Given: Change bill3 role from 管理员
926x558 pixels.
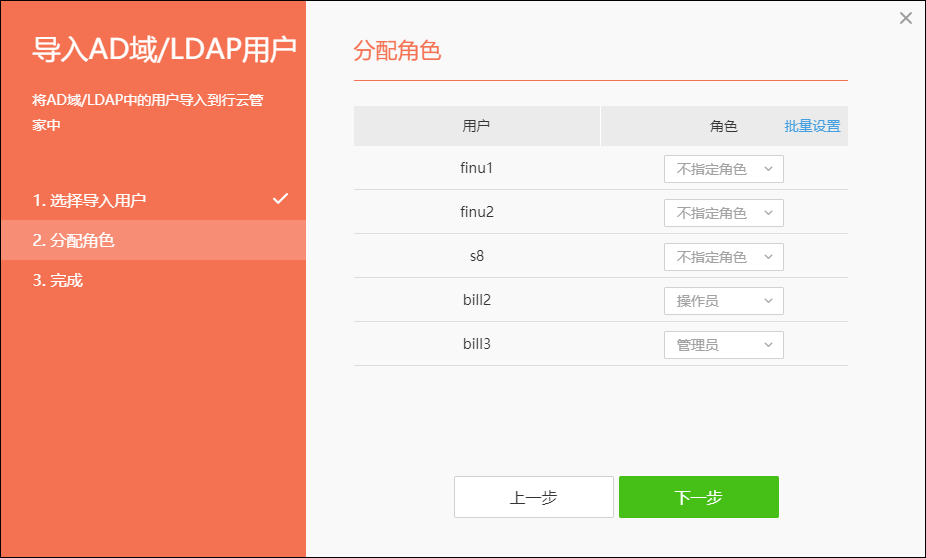Looking at the screenshot, I should coord(723,345).
